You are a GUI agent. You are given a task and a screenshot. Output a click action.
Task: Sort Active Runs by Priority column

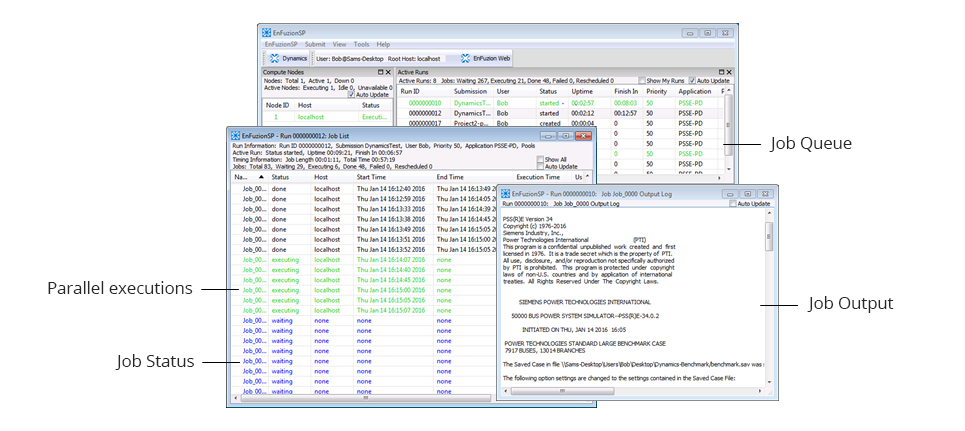(659, 91)
